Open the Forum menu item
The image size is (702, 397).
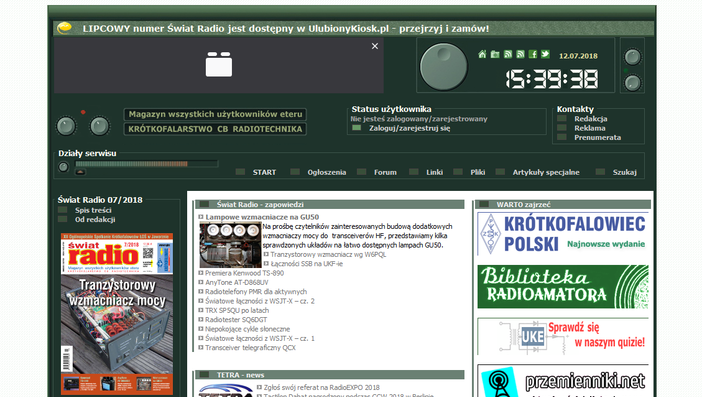click(x=385, y=172)
